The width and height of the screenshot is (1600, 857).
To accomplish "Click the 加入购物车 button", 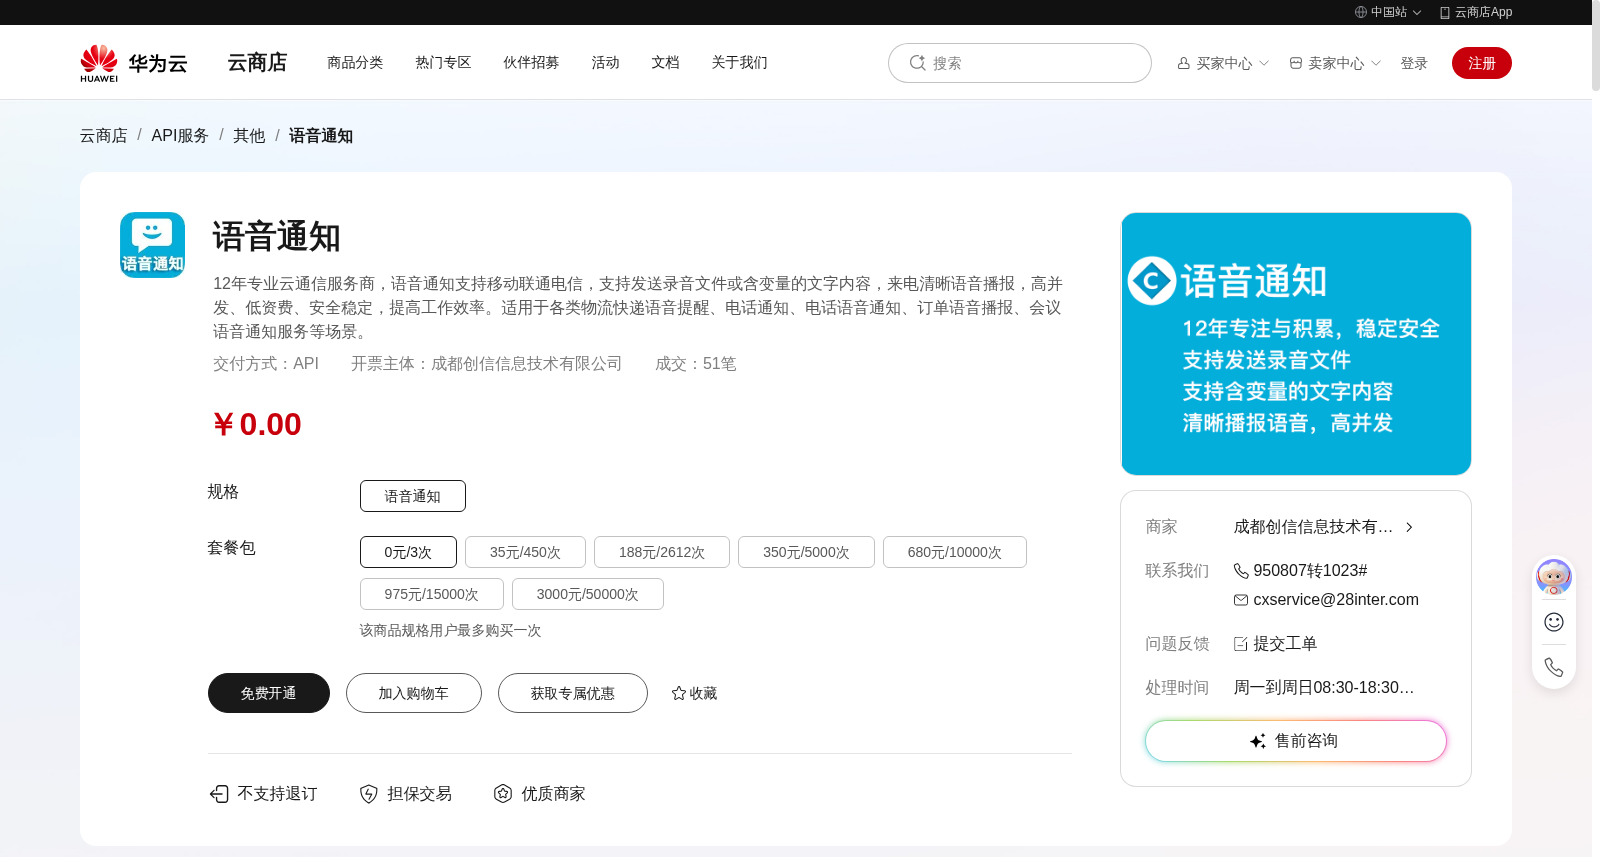I will [x=414, y=693].
